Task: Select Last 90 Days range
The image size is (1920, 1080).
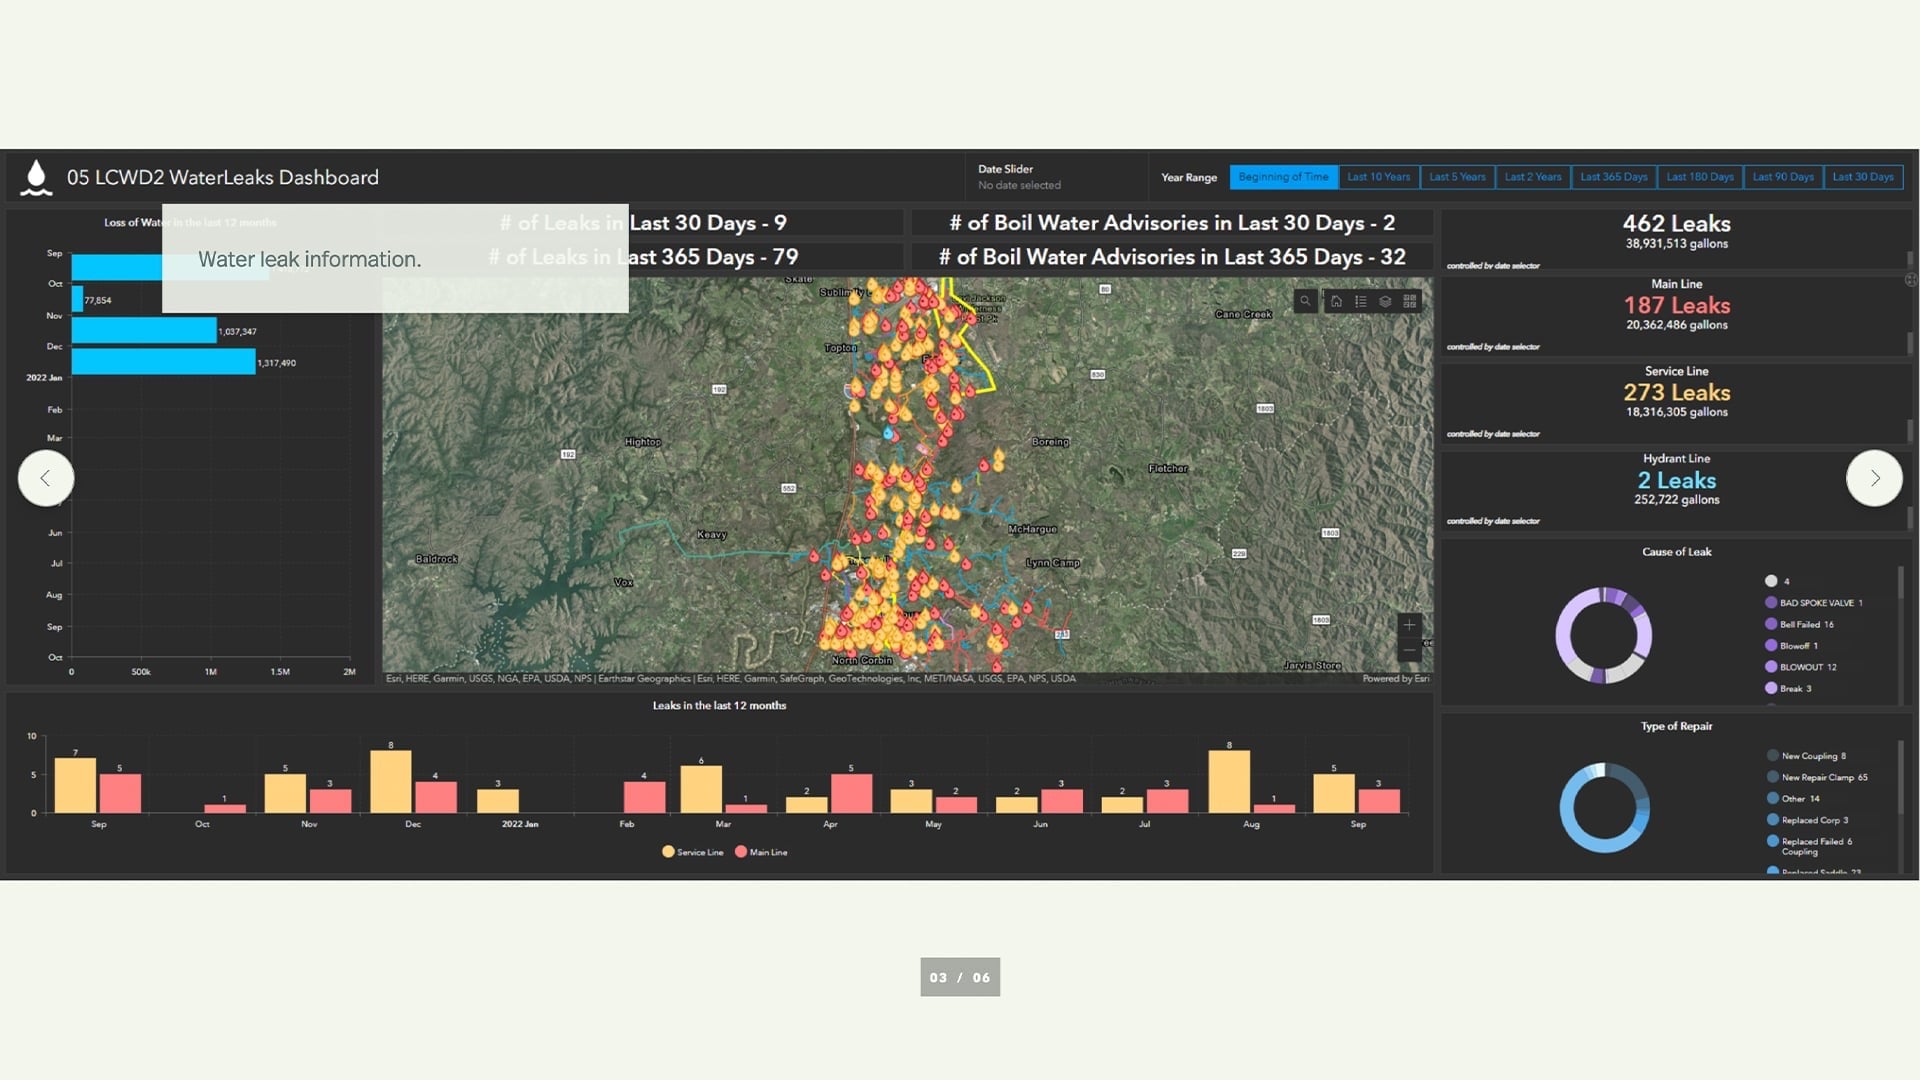Action: click(1783, 177)
